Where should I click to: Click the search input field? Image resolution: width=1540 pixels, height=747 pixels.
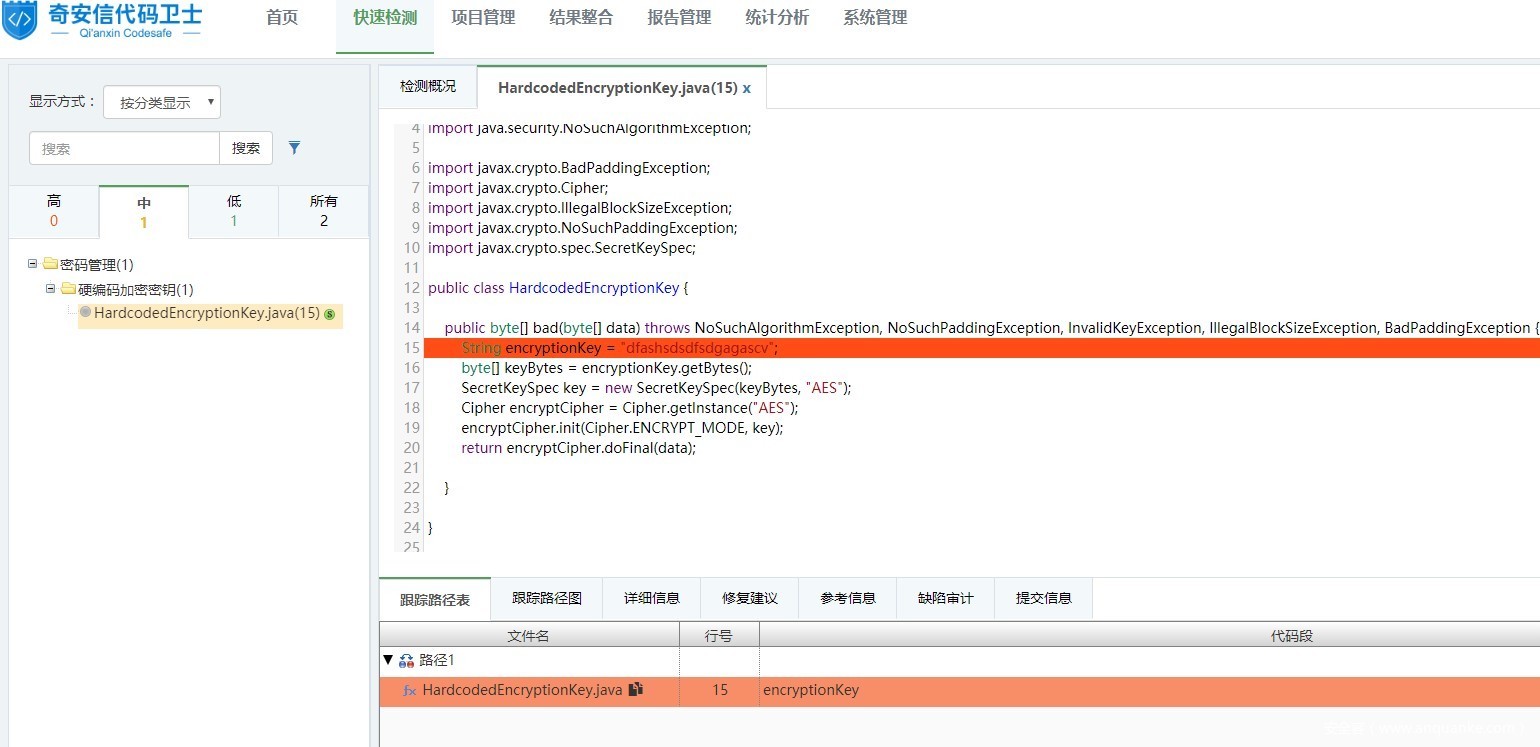coord(124,148)
